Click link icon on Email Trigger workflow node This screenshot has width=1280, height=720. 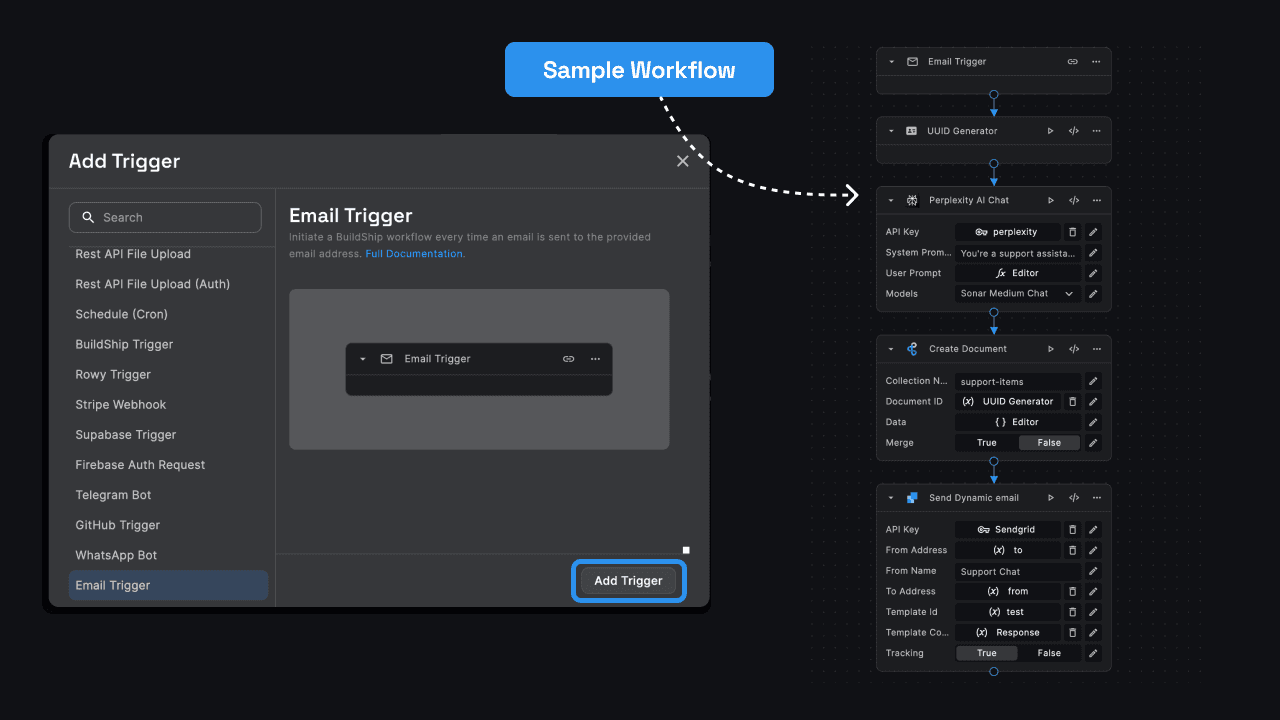1072,62
